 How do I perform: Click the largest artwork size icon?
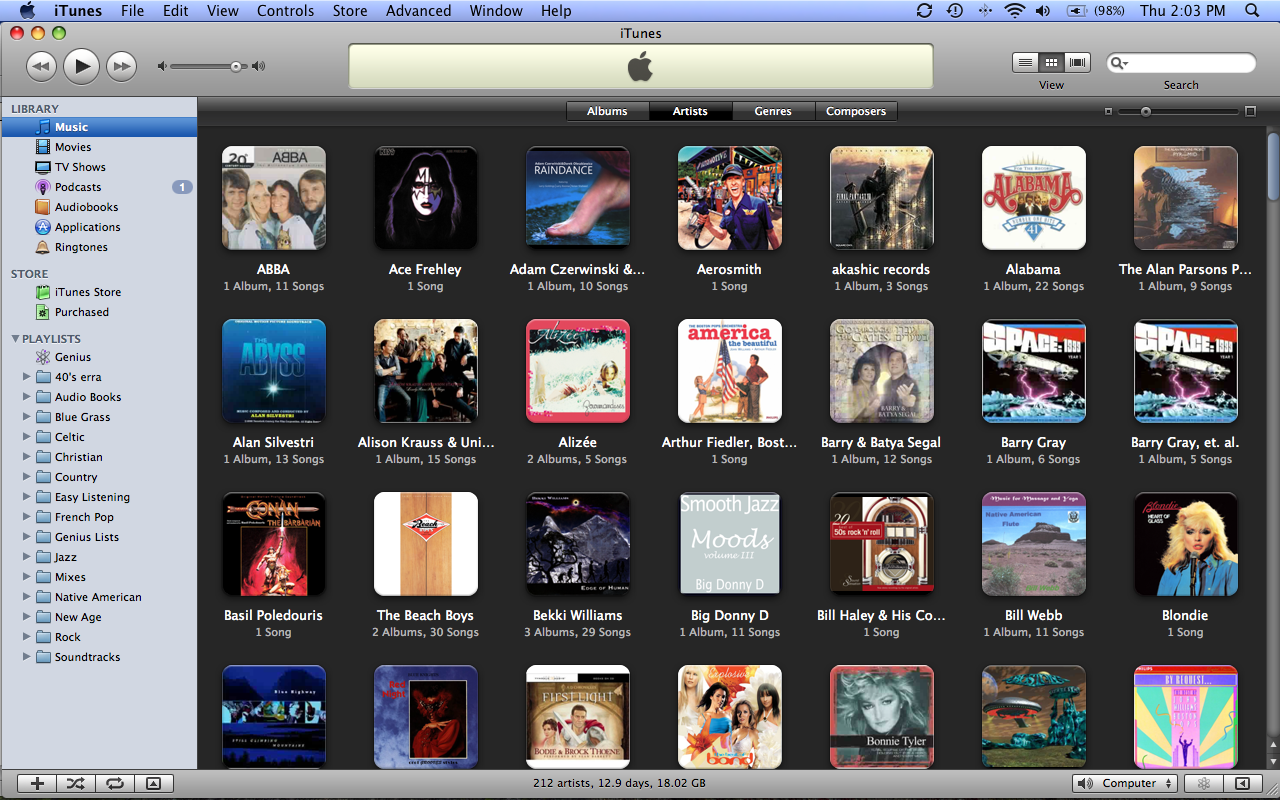(1250, 111)
